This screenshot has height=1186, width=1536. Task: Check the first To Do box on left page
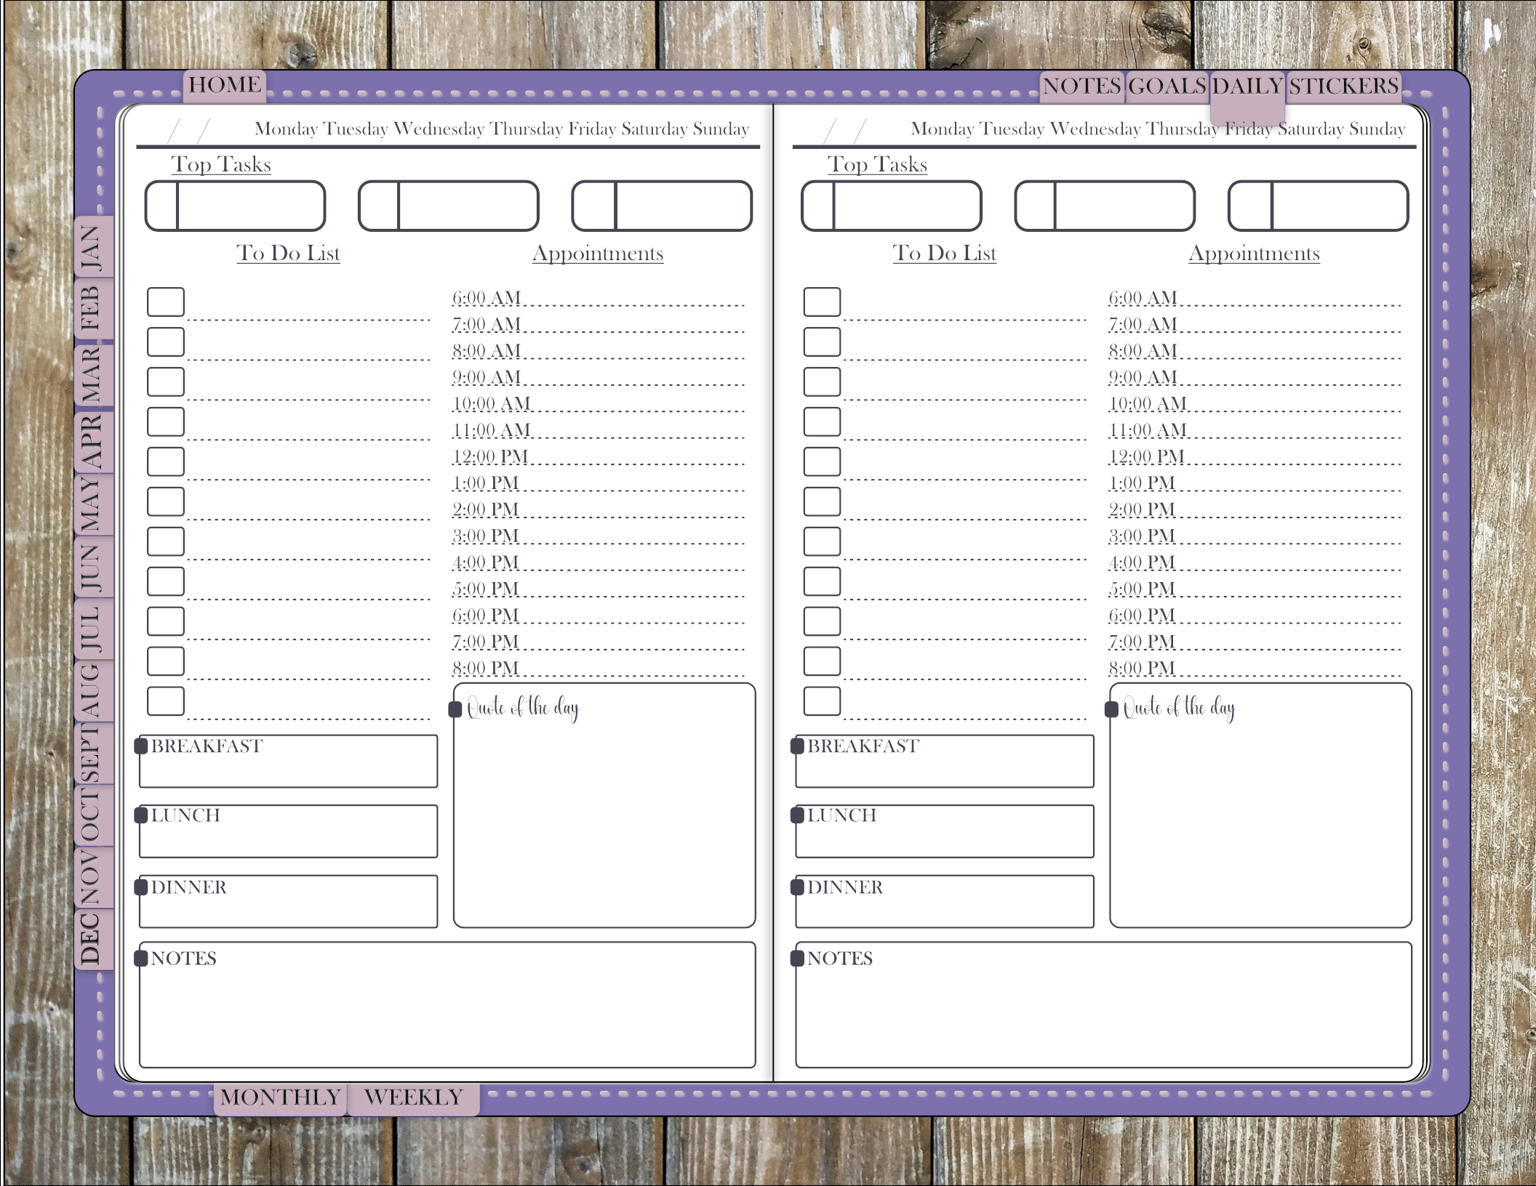(x=166, y=301)
